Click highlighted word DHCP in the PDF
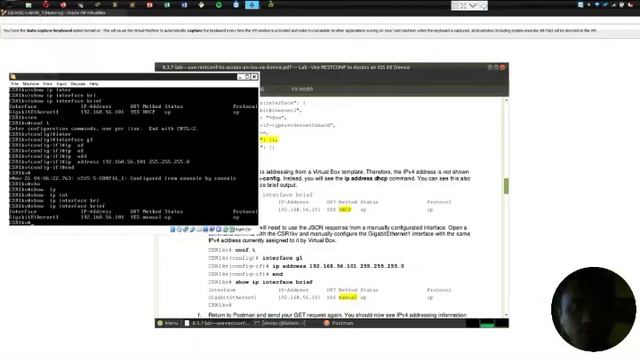The width and height of the screenshot is (640, 360). point(345,210)
